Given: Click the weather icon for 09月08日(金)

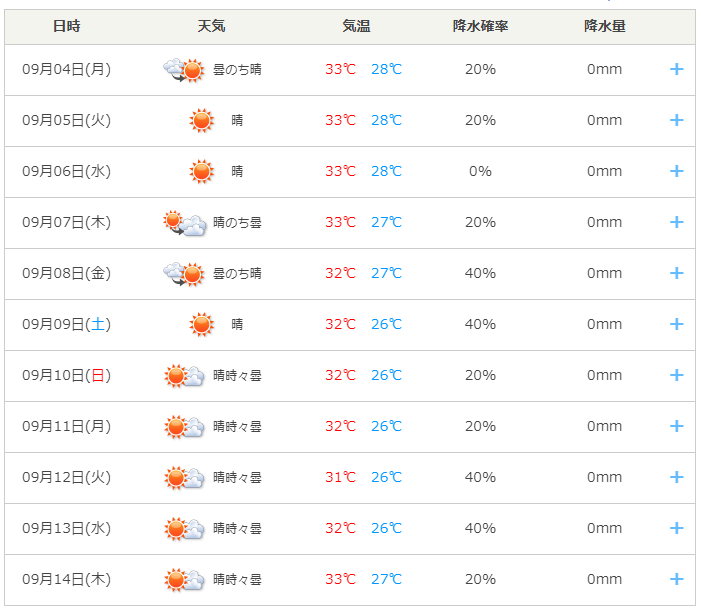Looking at the screenshot, I should (x=184, y=274).
